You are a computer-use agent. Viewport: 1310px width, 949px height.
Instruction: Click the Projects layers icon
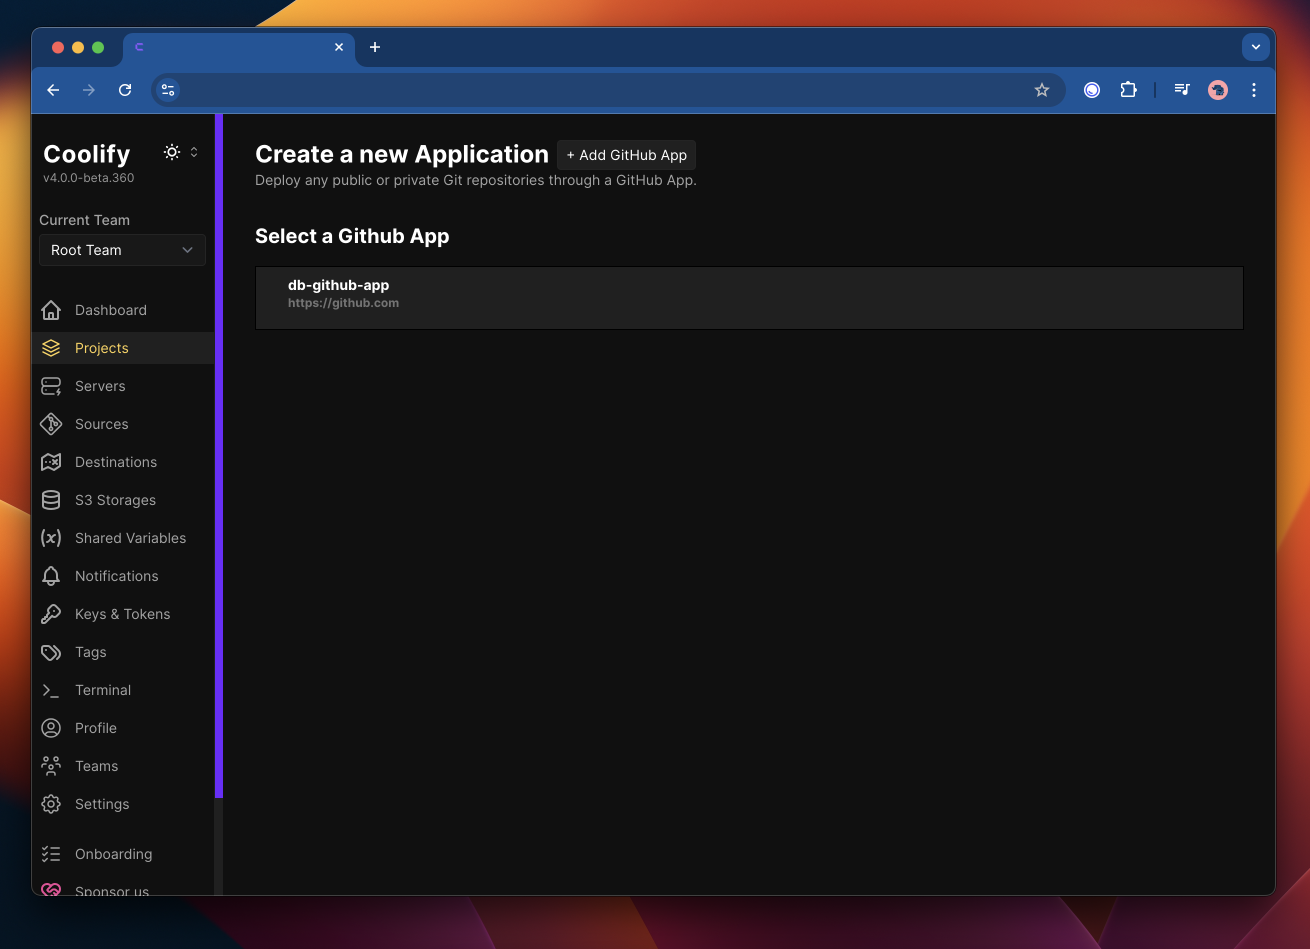pos(51,348)
